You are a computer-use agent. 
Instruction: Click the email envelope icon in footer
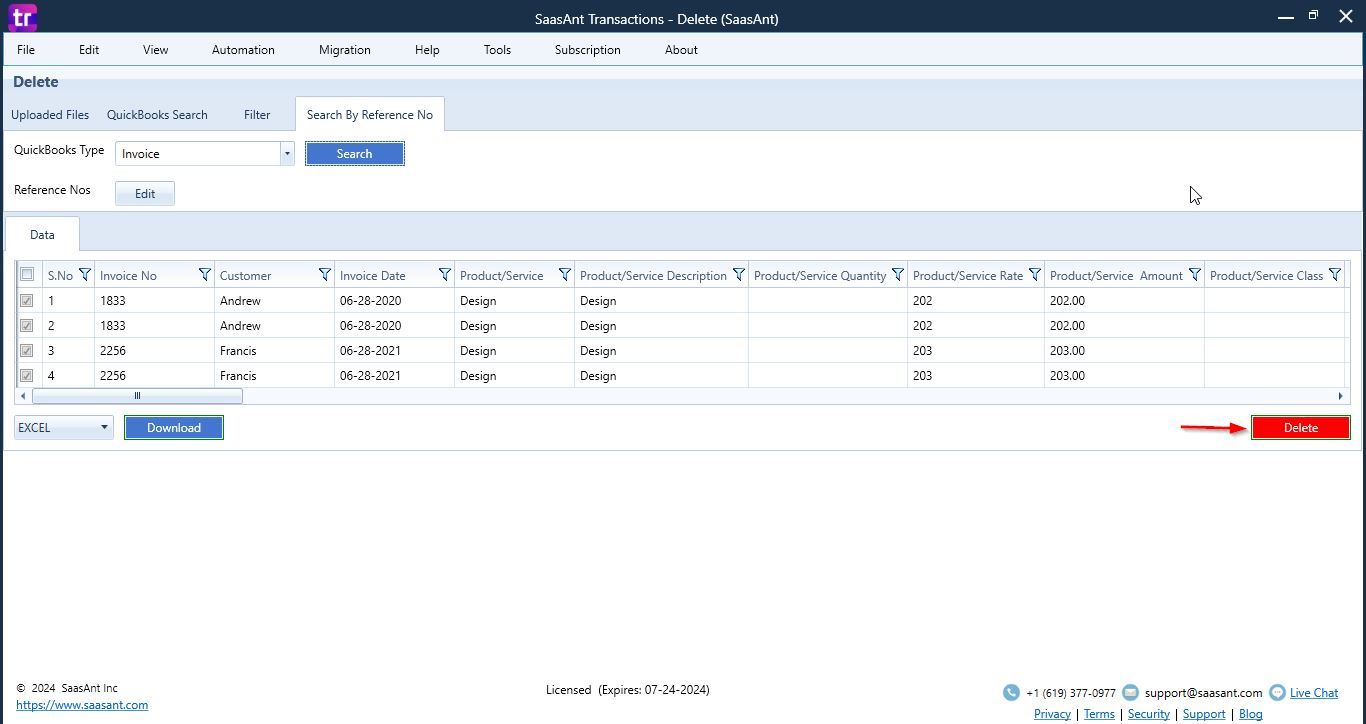tap(1130, 692)
